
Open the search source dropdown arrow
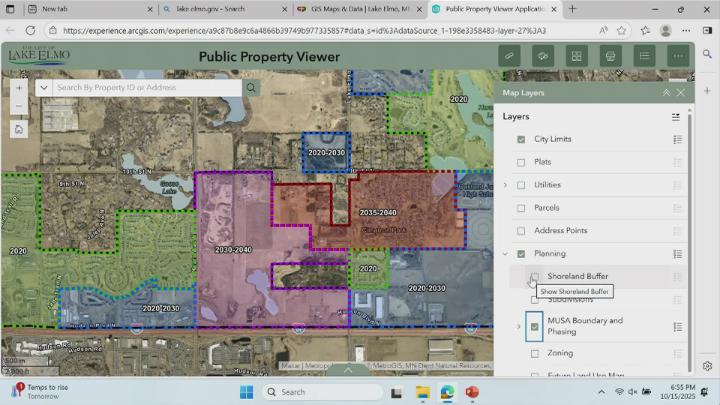pyautogui.click(x=45, y=88)
